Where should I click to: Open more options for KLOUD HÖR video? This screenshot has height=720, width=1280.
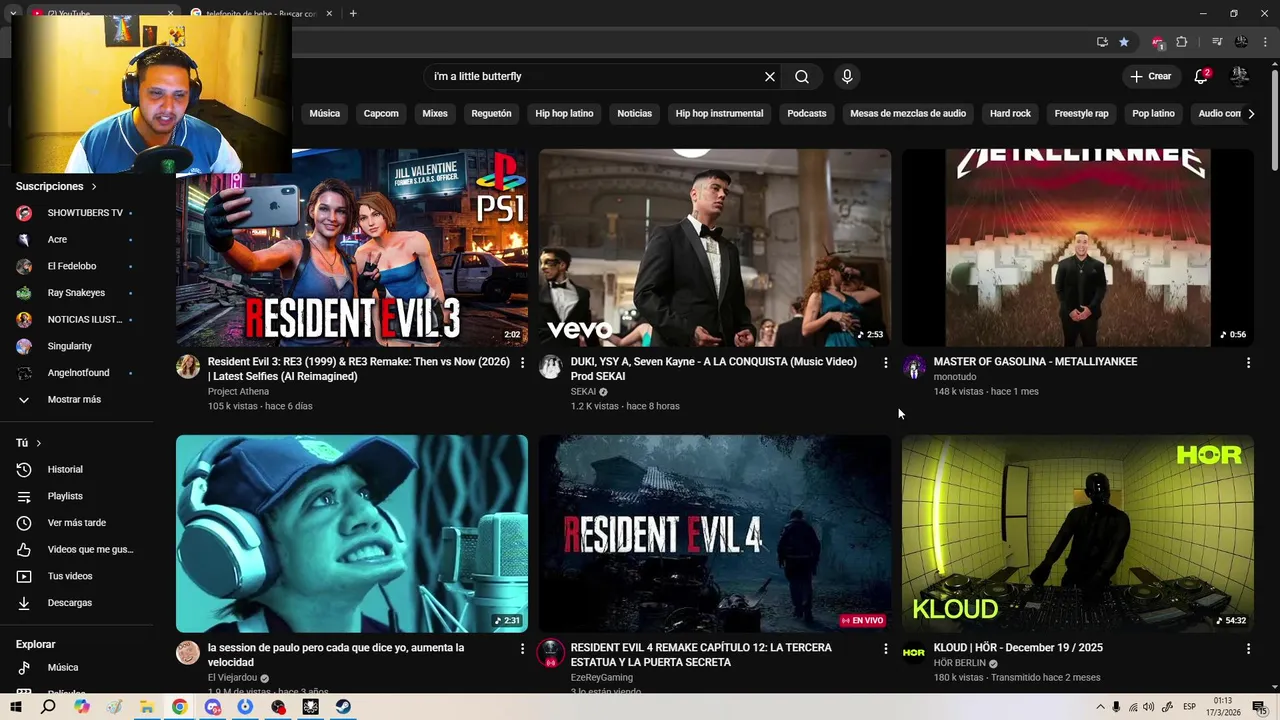tap(1248, 649)
